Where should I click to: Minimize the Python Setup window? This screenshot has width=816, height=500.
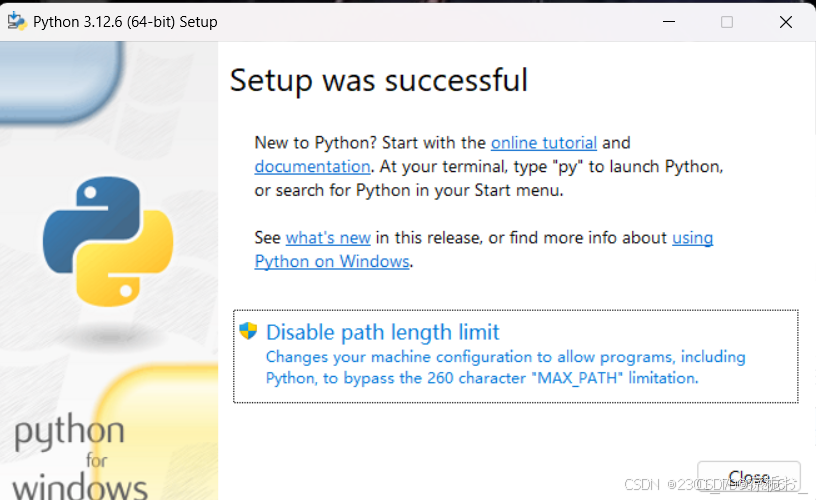click(669, 21)
